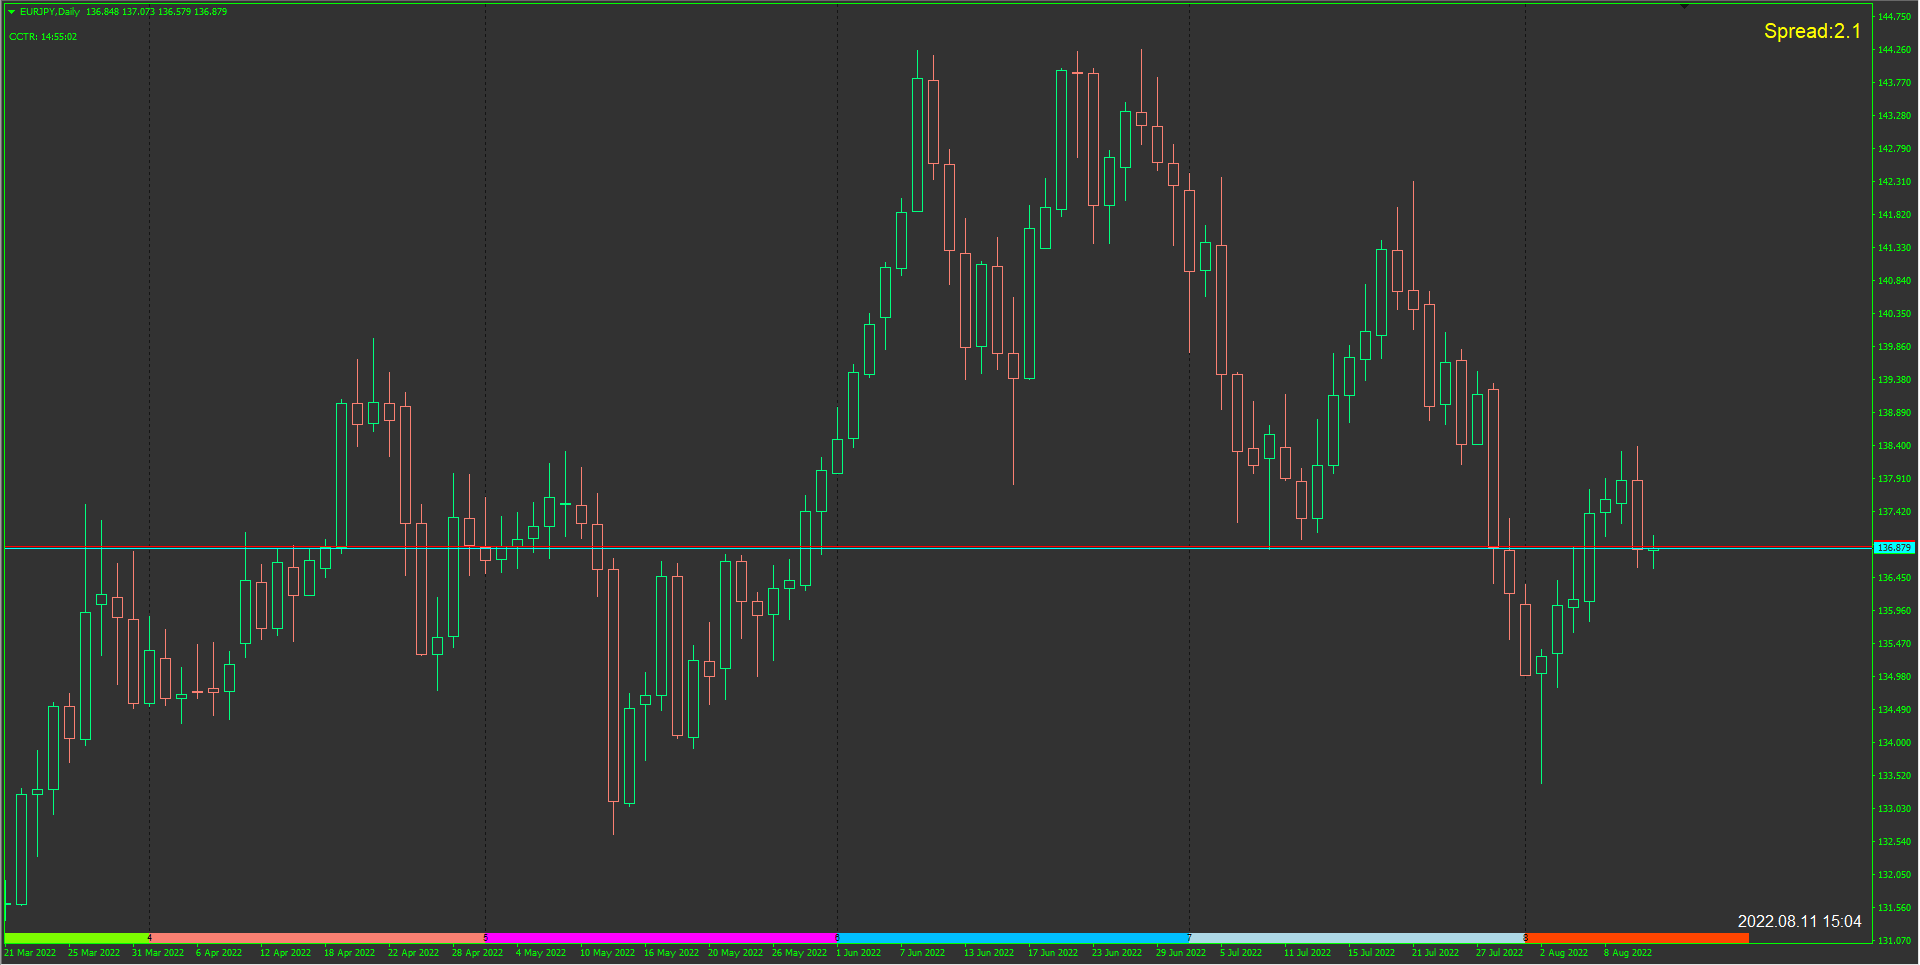Viewport: 1920px width, 965px height.
Task: Click the 132.540 price axis label
Action: 1894,842
